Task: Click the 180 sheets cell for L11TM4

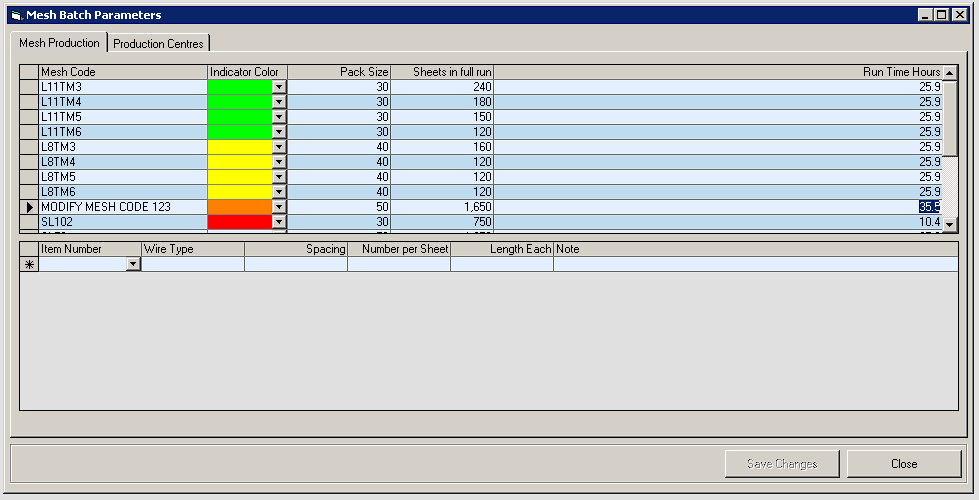Action: pyautogui.click(x=442, y=102)
